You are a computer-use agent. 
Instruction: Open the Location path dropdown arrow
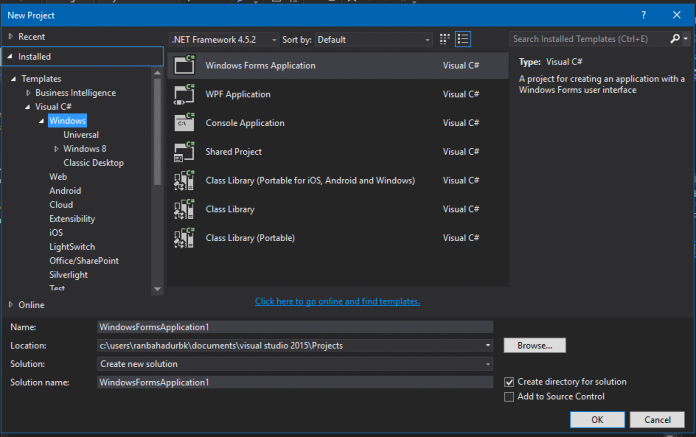(x=487, y=345)
